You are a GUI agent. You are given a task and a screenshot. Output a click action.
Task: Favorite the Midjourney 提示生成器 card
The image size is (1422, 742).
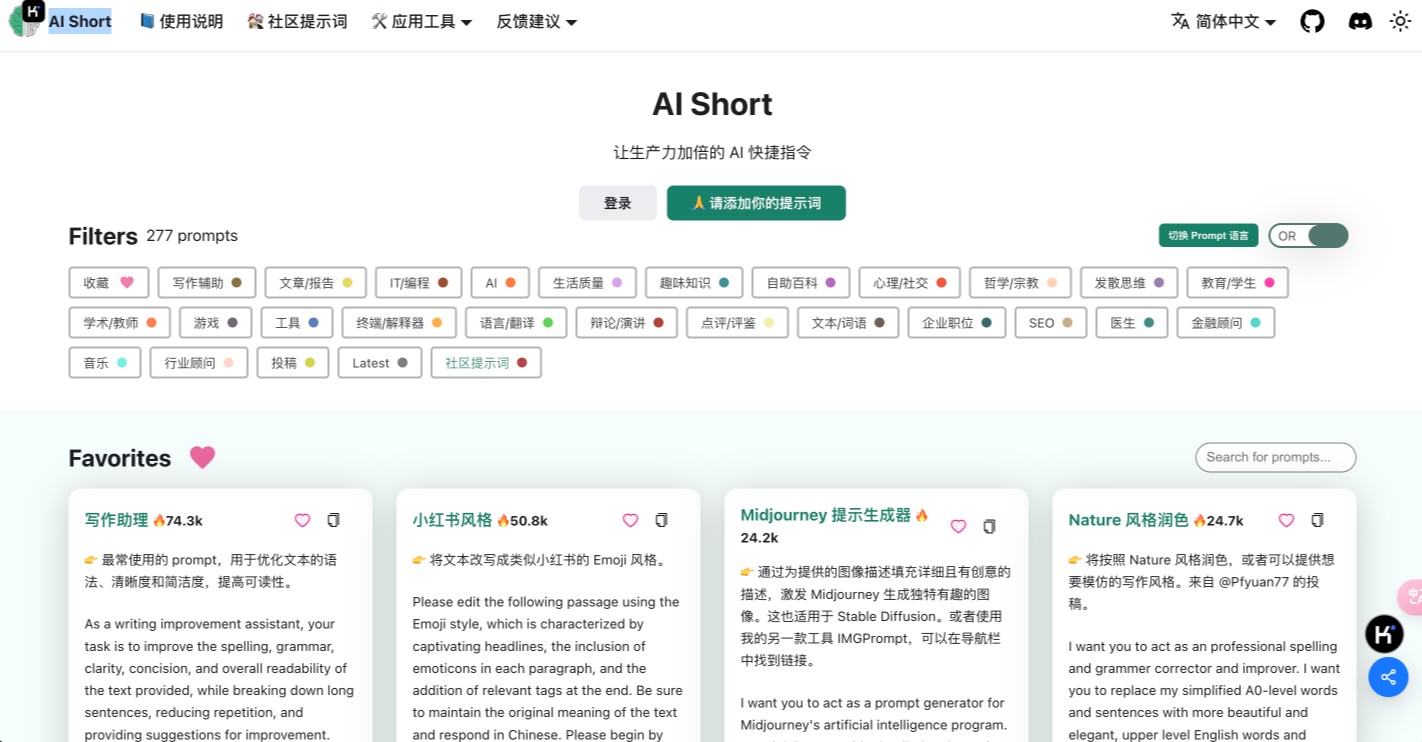958,526
